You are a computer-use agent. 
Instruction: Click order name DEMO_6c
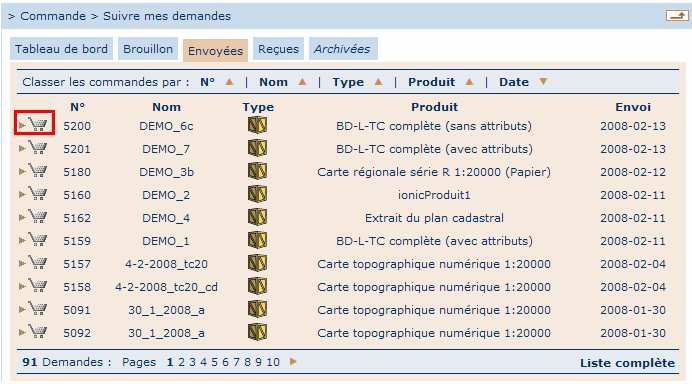(x=166, y=126)
